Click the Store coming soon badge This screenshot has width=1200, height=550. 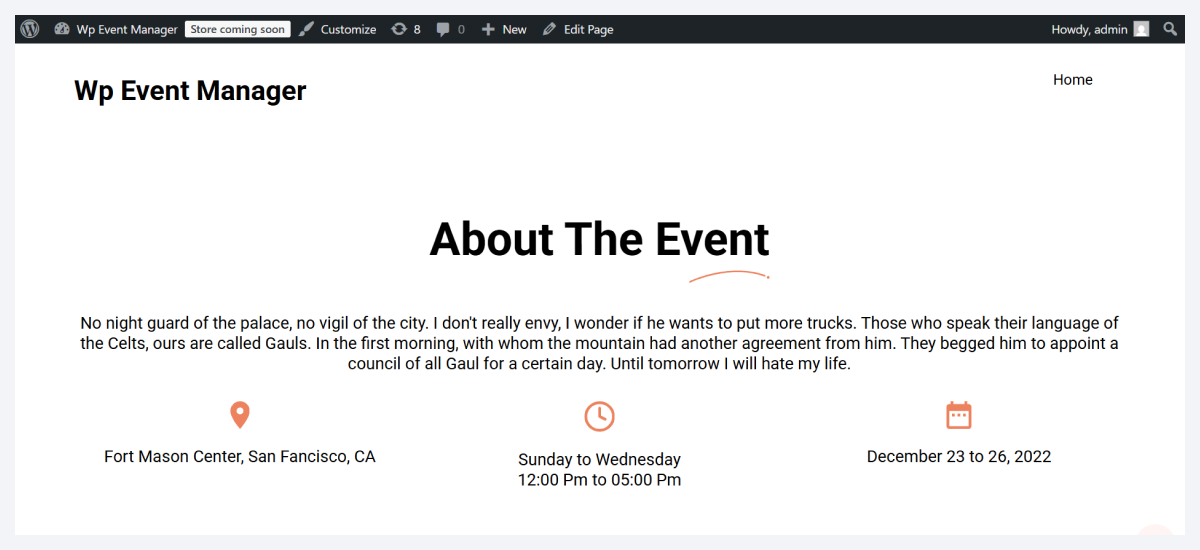[238, 29]
